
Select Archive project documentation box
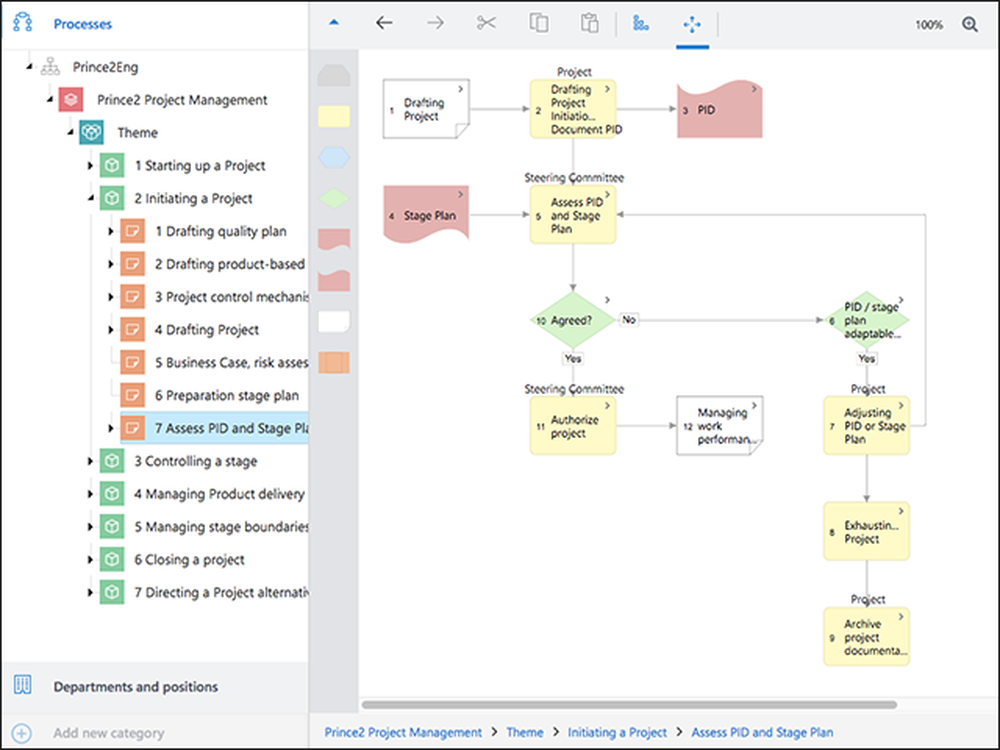[x=866, y=636]
